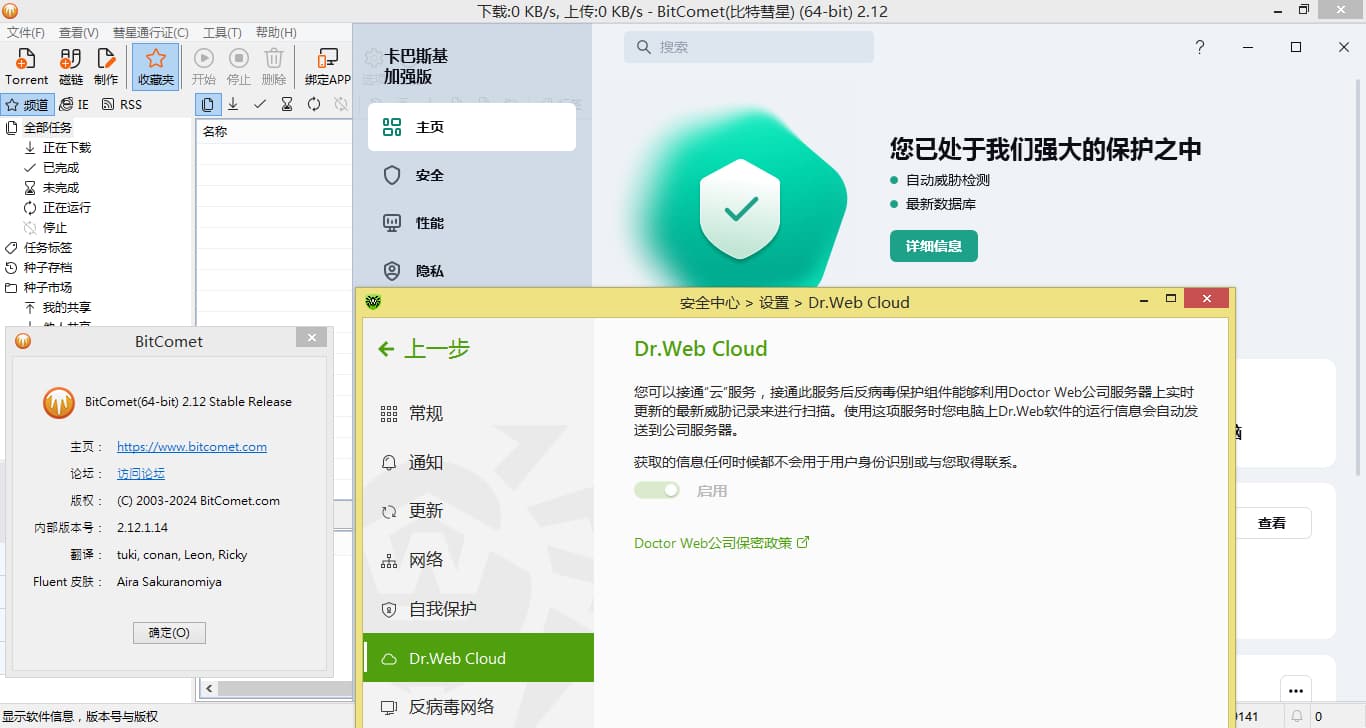This screenshot has width=1366, height=728.
Task: Switch to the 频道 tab
Action: pyautogui.click(x=27, y=104)
